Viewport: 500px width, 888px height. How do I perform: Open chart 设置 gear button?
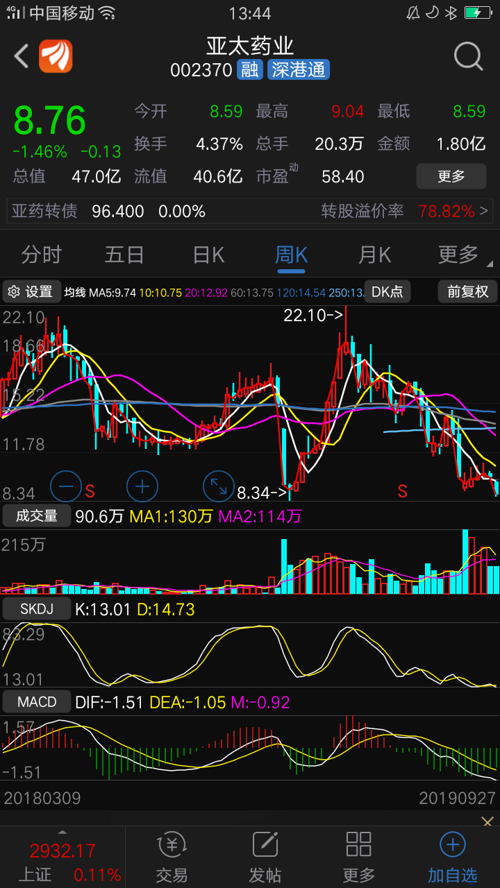[31, 292]
